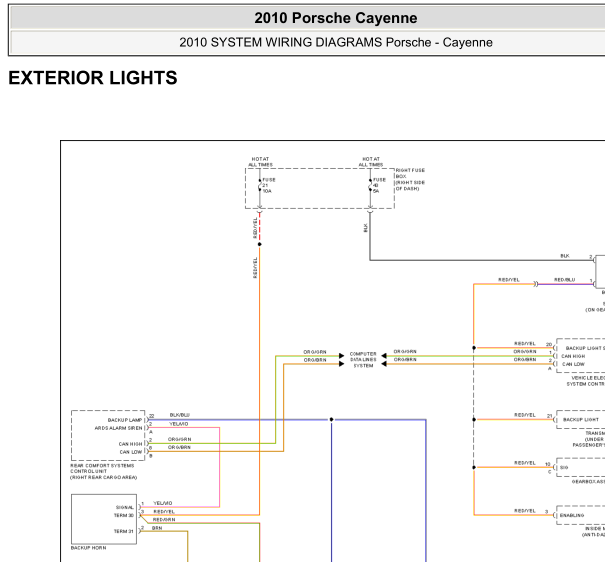Click the BACKUP LAMP pin label
Viewport: 605px width, 562px height.
point(125,420)
